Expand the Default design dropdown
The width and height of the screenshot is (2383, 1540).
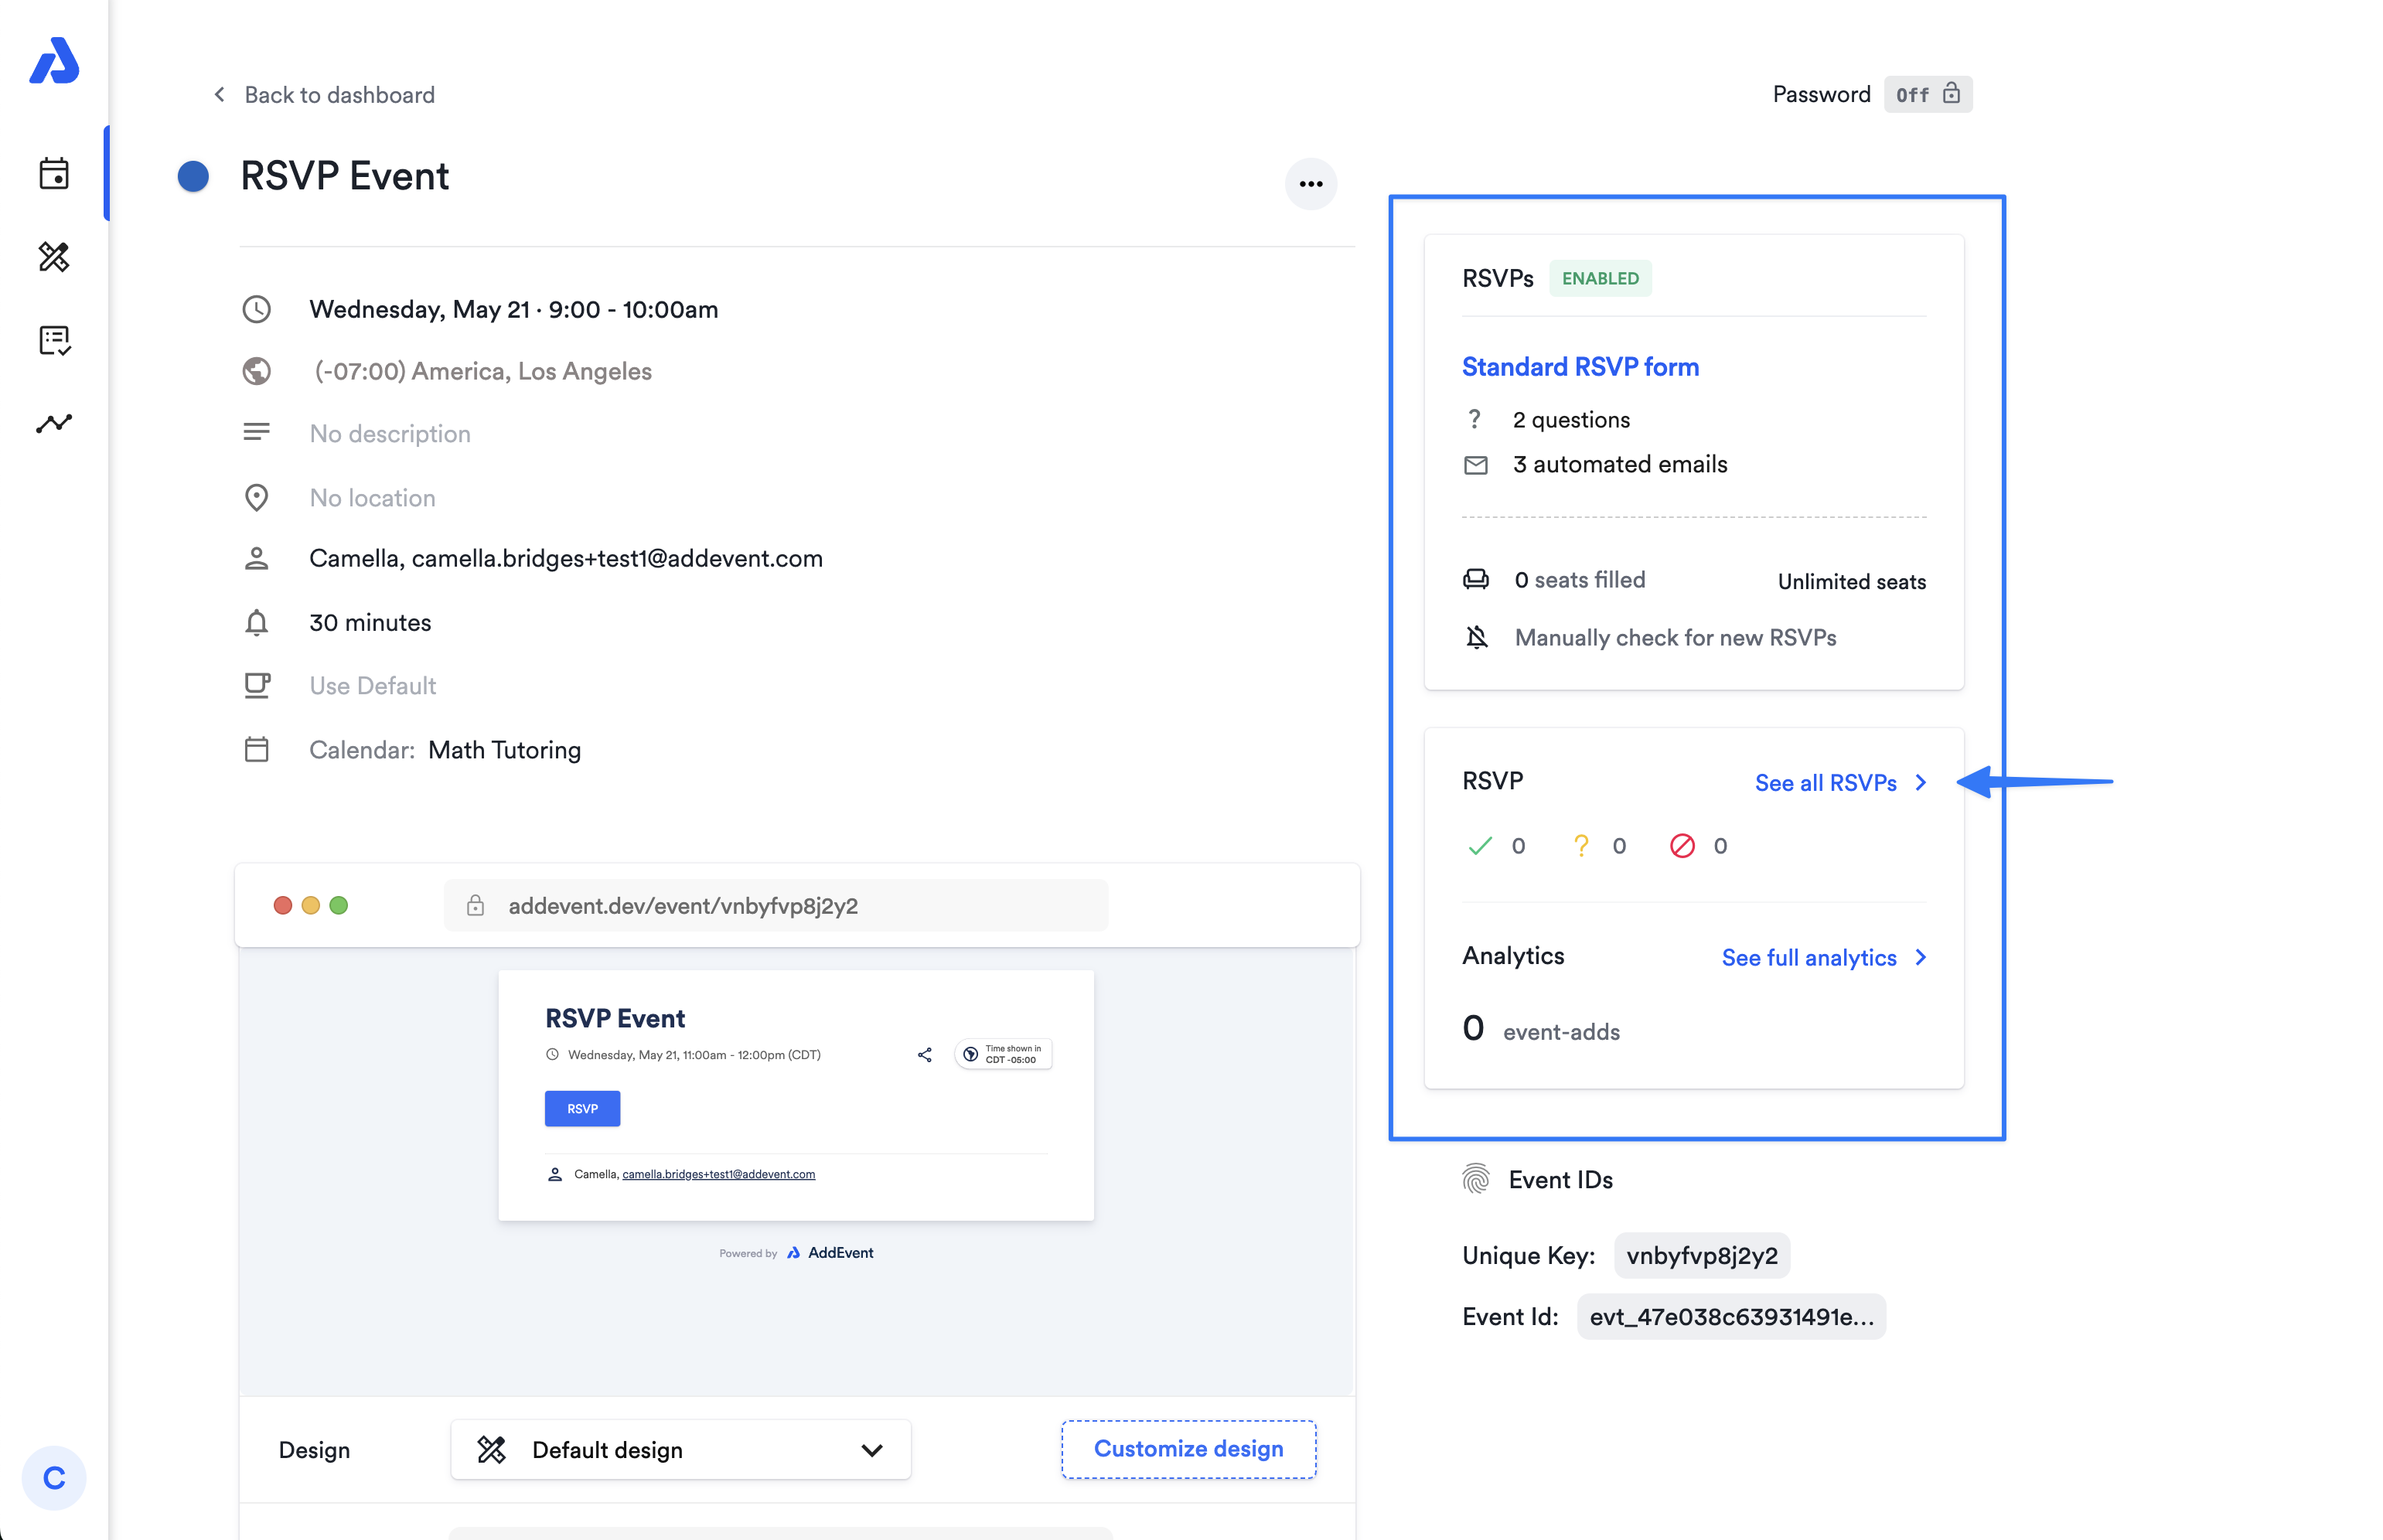coord(680,1449)
